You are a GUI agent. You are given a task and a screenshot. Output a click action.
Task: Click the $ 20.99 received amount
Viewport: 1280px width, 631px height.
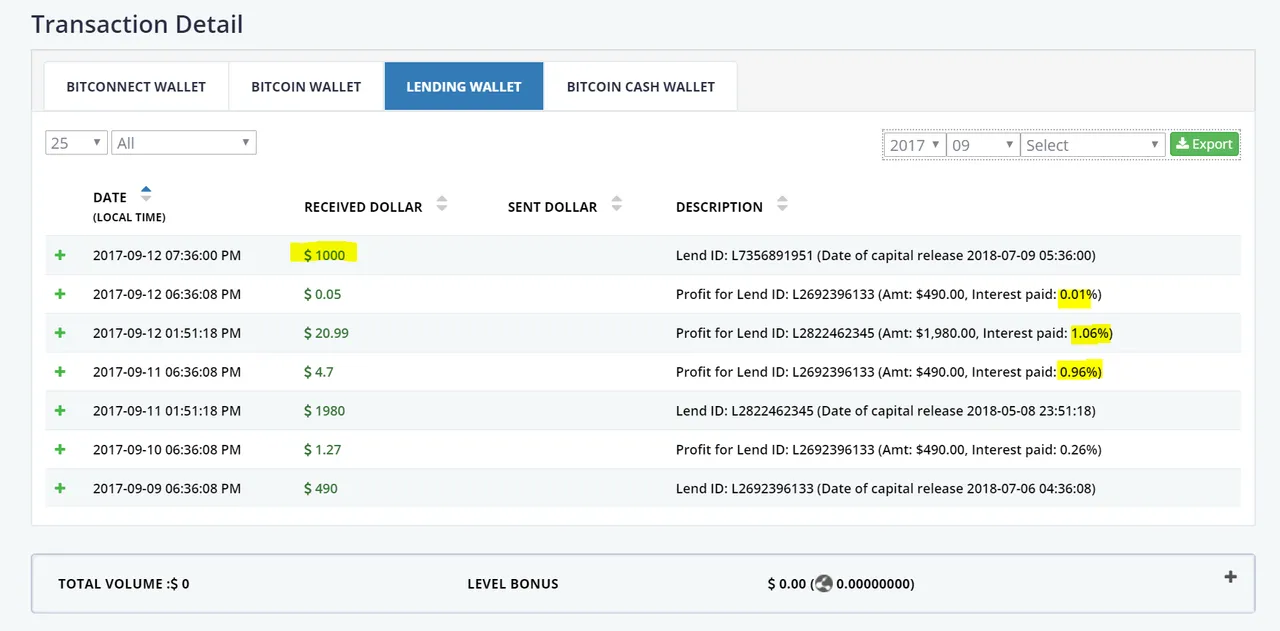point(327,333)
